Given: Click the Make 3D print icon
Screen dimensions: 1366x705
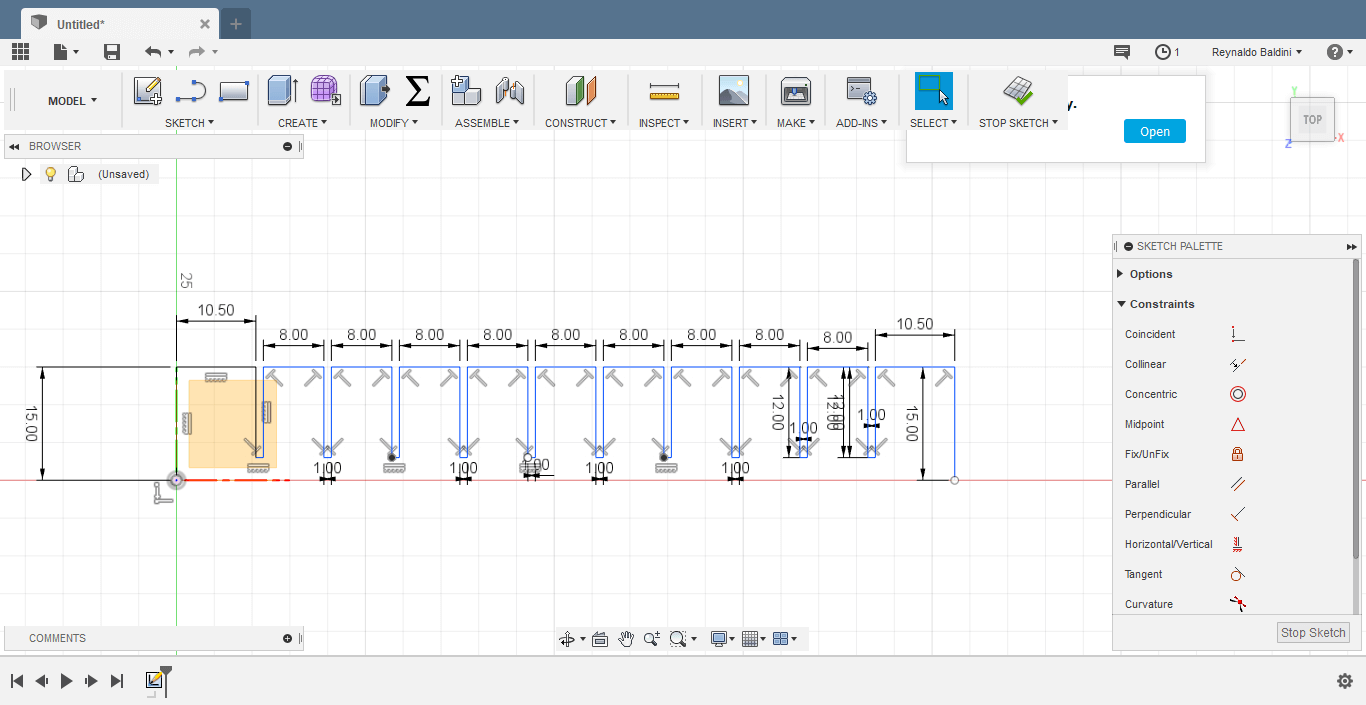Looking at the screenshot, I should [x=796, y=91].
